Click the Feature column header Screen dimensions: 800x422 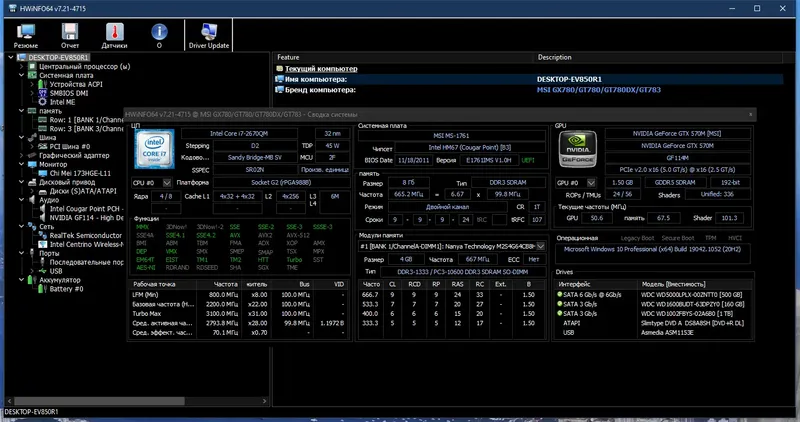403,57
